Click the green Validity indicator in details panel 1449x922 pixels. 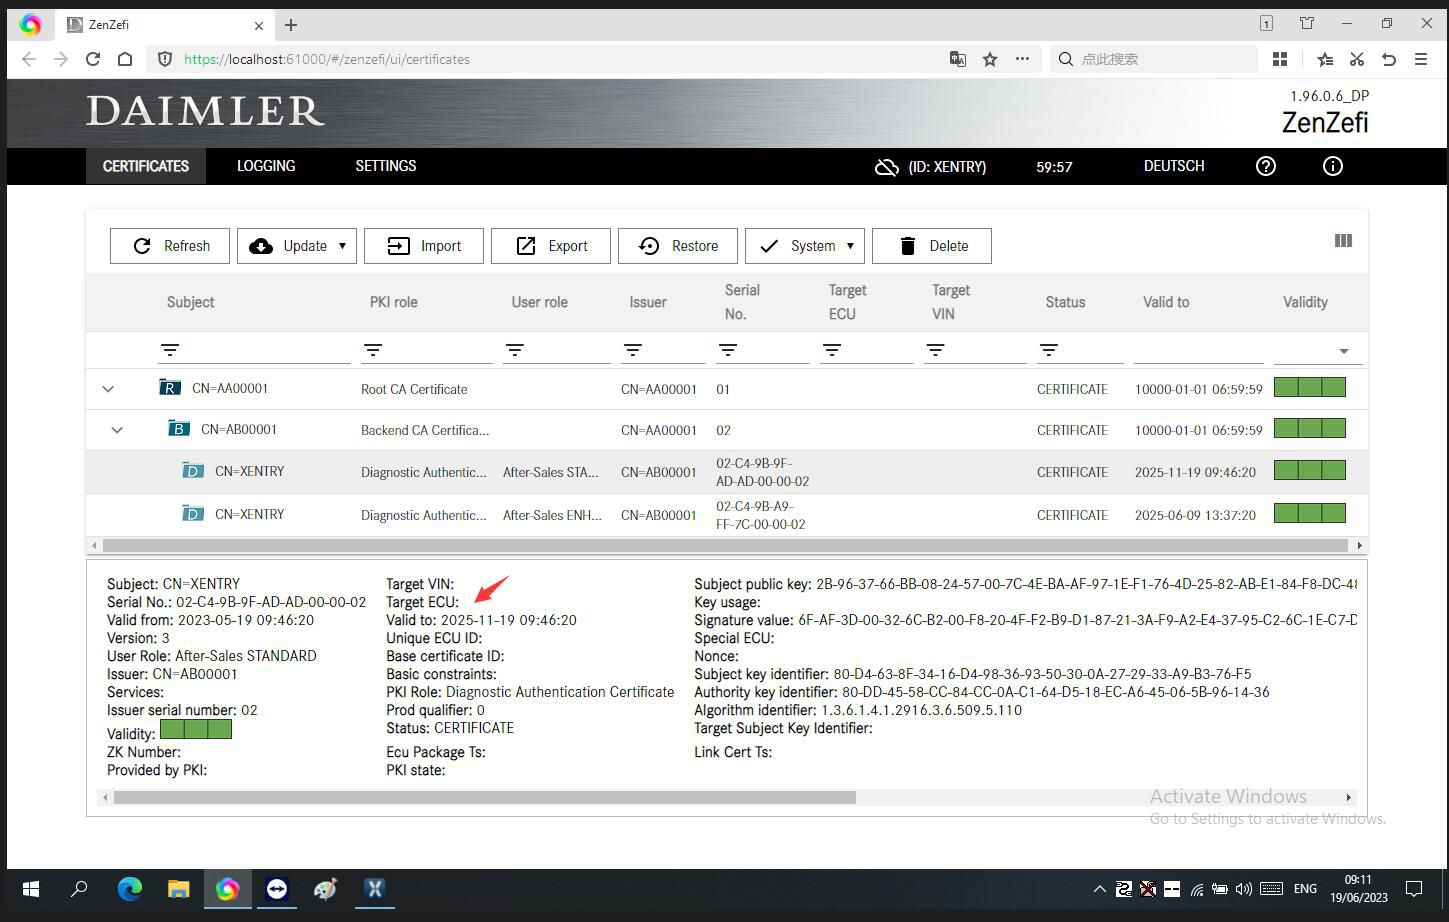click(196, 730)
